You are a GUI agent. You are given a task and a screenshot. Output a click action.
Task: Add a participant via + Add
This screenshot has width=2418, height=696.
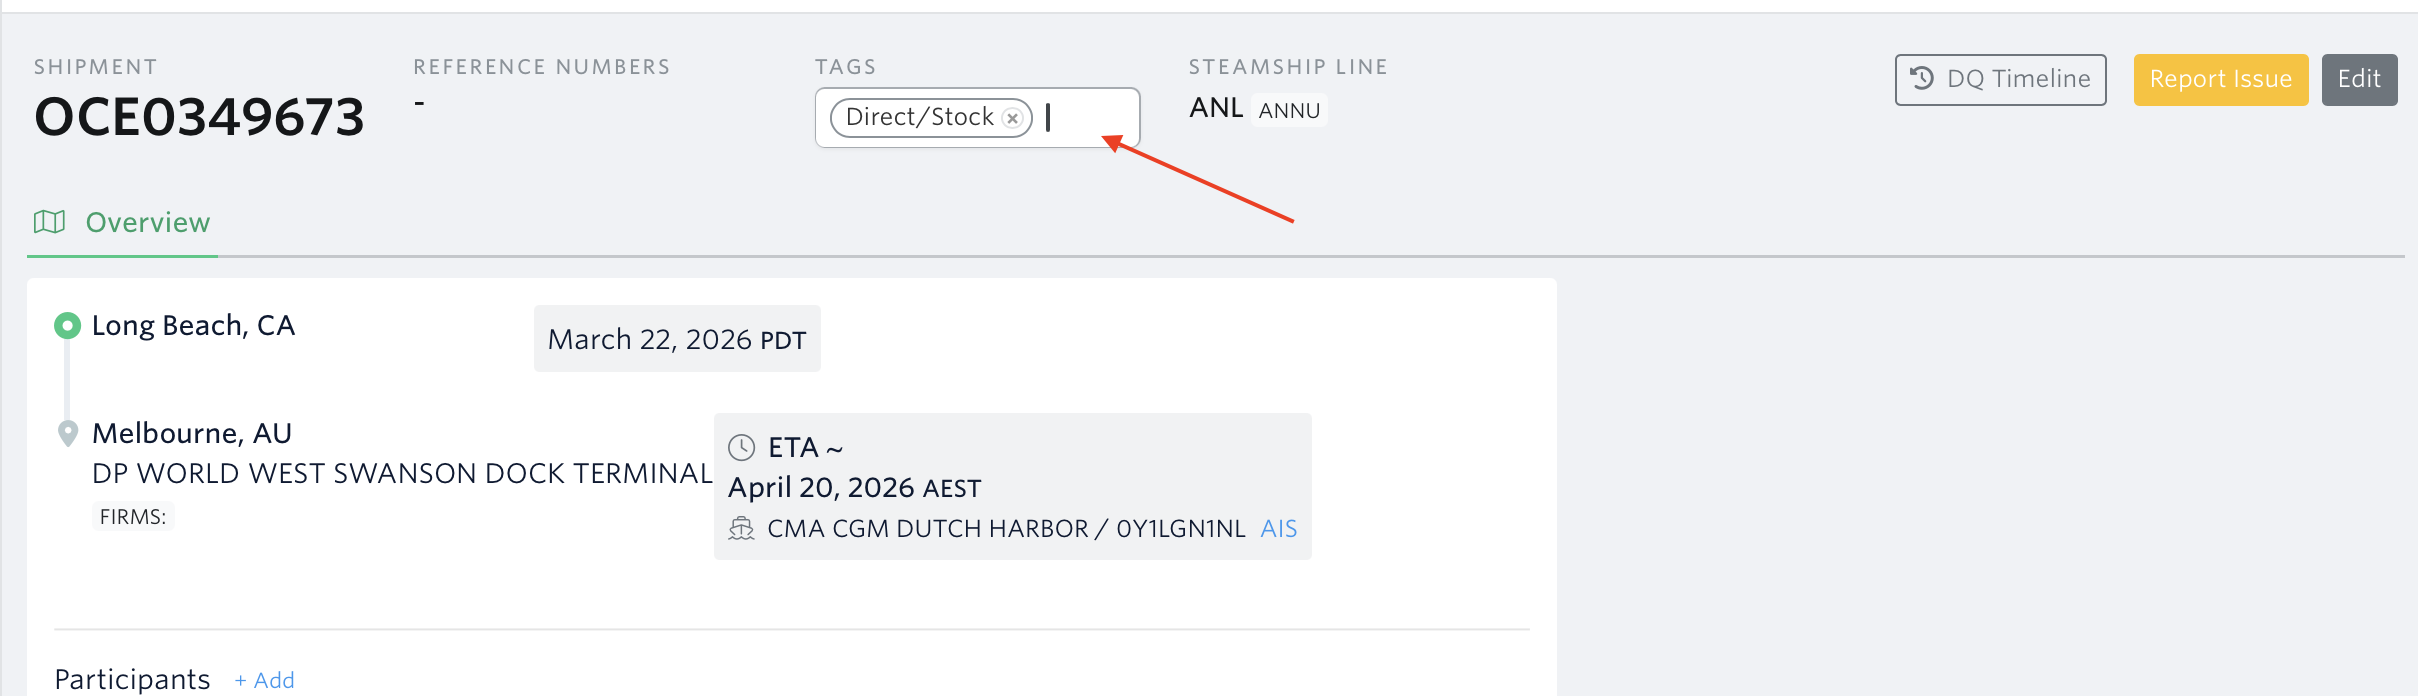[x=265, y=680]
